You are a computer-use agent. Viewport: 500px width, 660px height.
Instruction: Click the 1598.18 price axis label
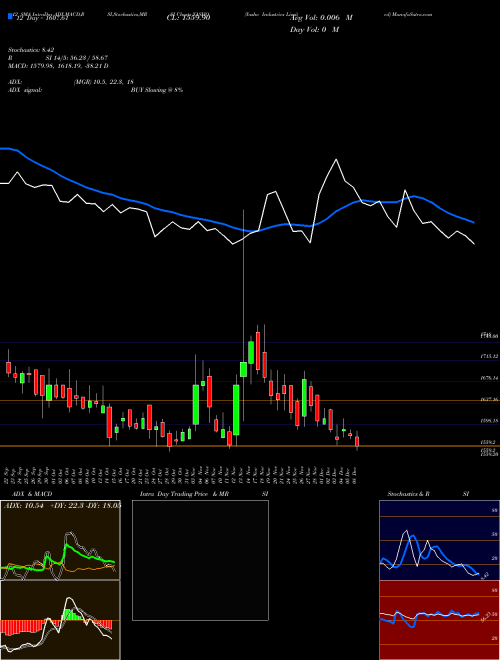tap(489, 420)
